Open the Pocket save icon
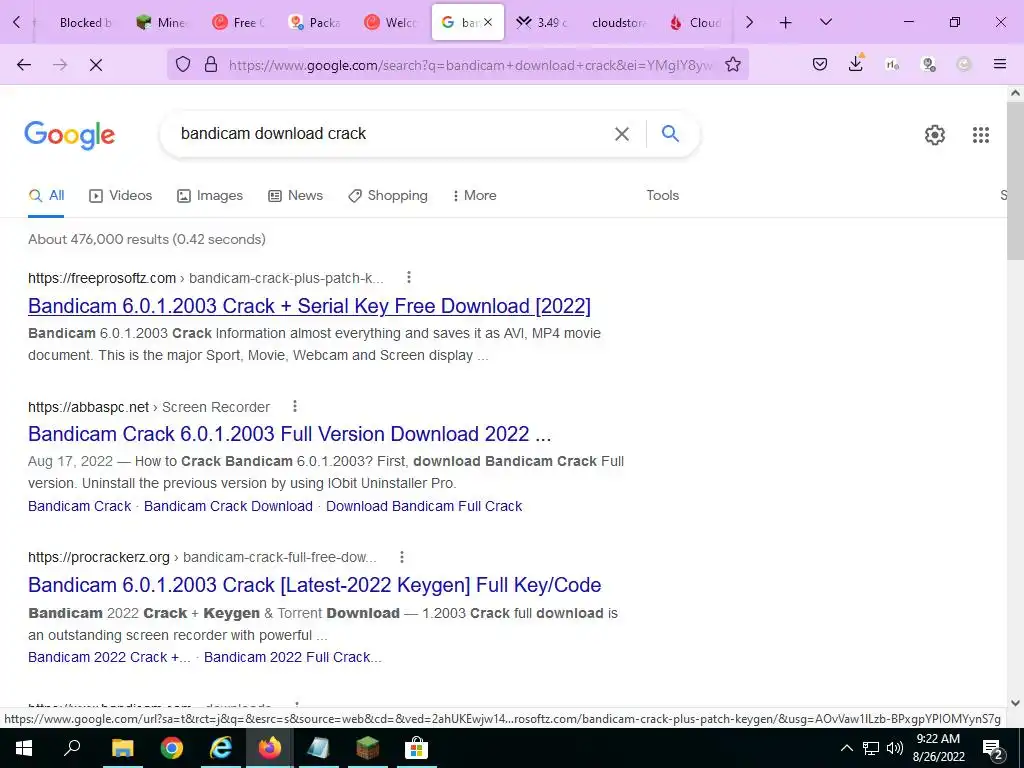 point(820,64)
